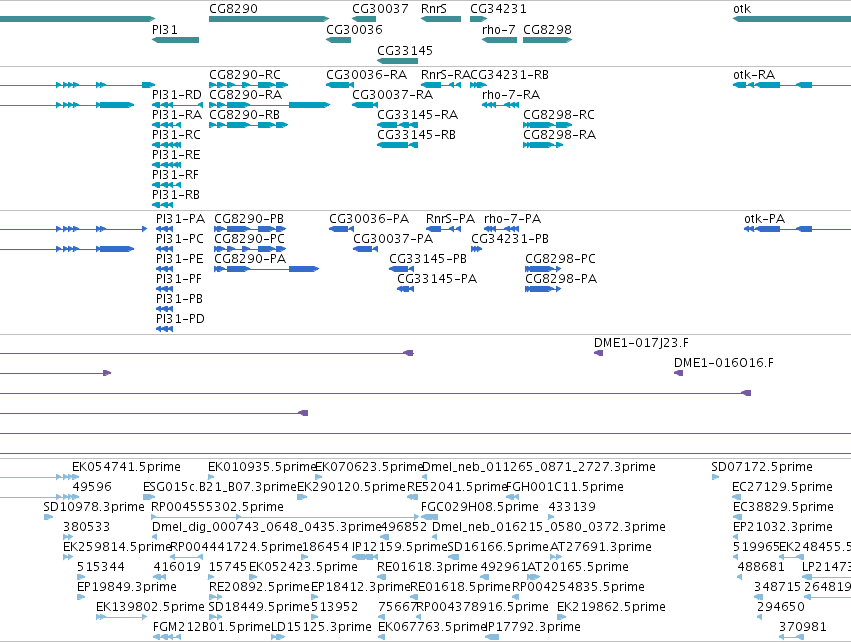The height and width of the screenshot is (642, 851).
Task: Select the CG8290-RB transcript
Action: pyautogui.click(x=248, y=125)
